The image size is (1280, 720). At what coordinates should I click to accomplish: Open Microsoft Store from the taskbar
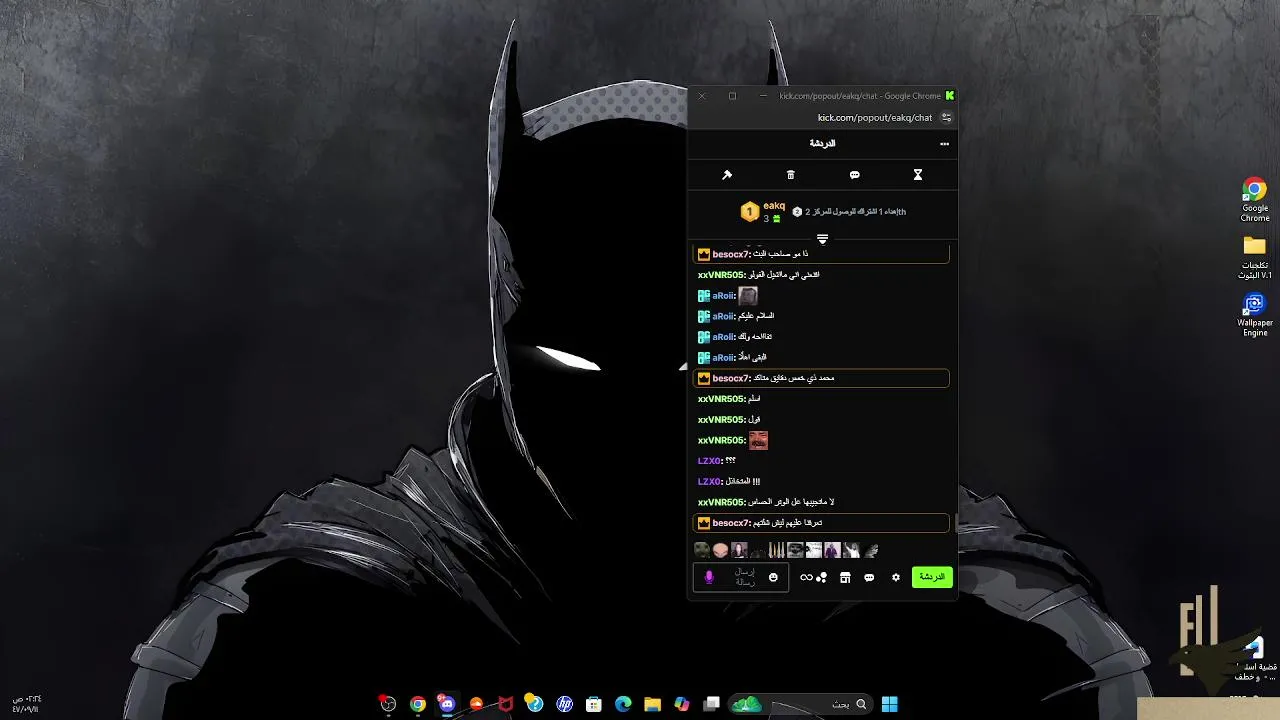pyautogui.click(x=594, y=704)
